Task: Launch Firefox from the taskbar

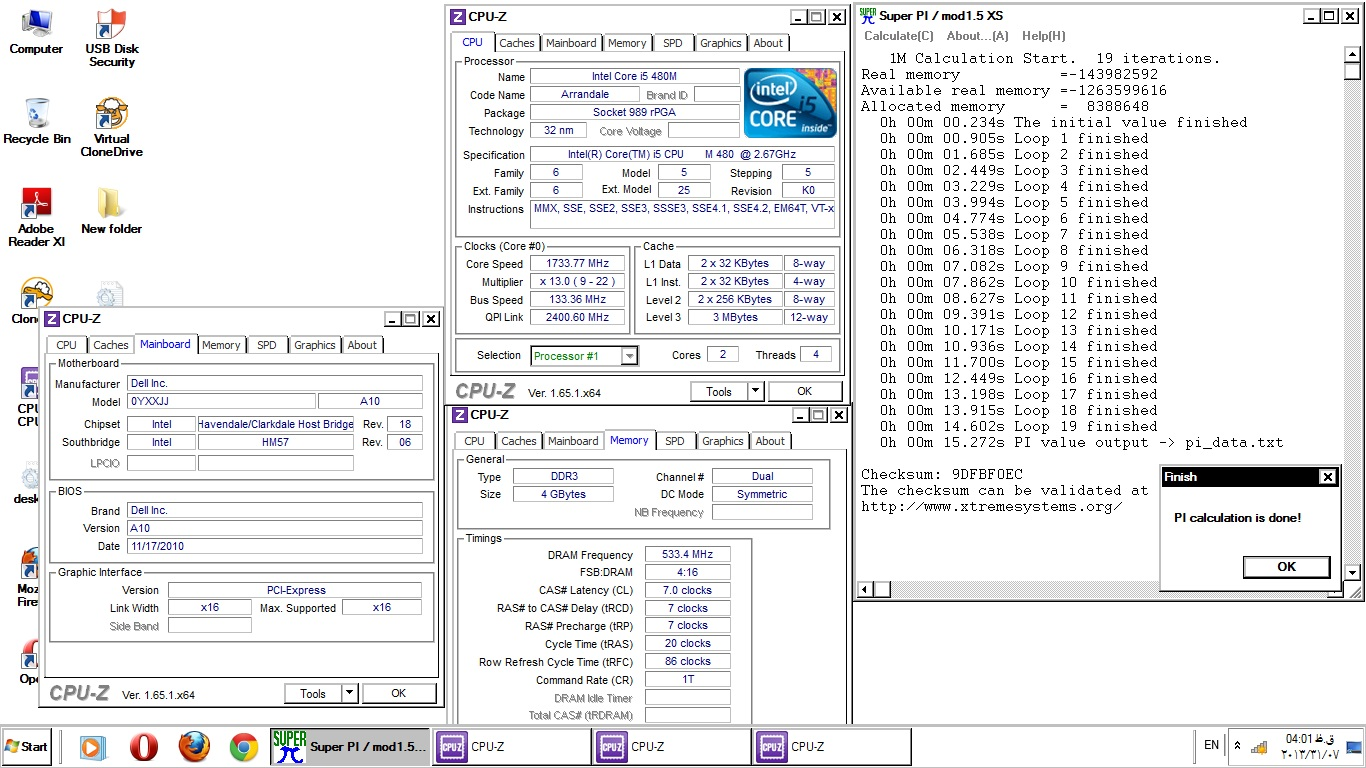Action: (194, 747)
